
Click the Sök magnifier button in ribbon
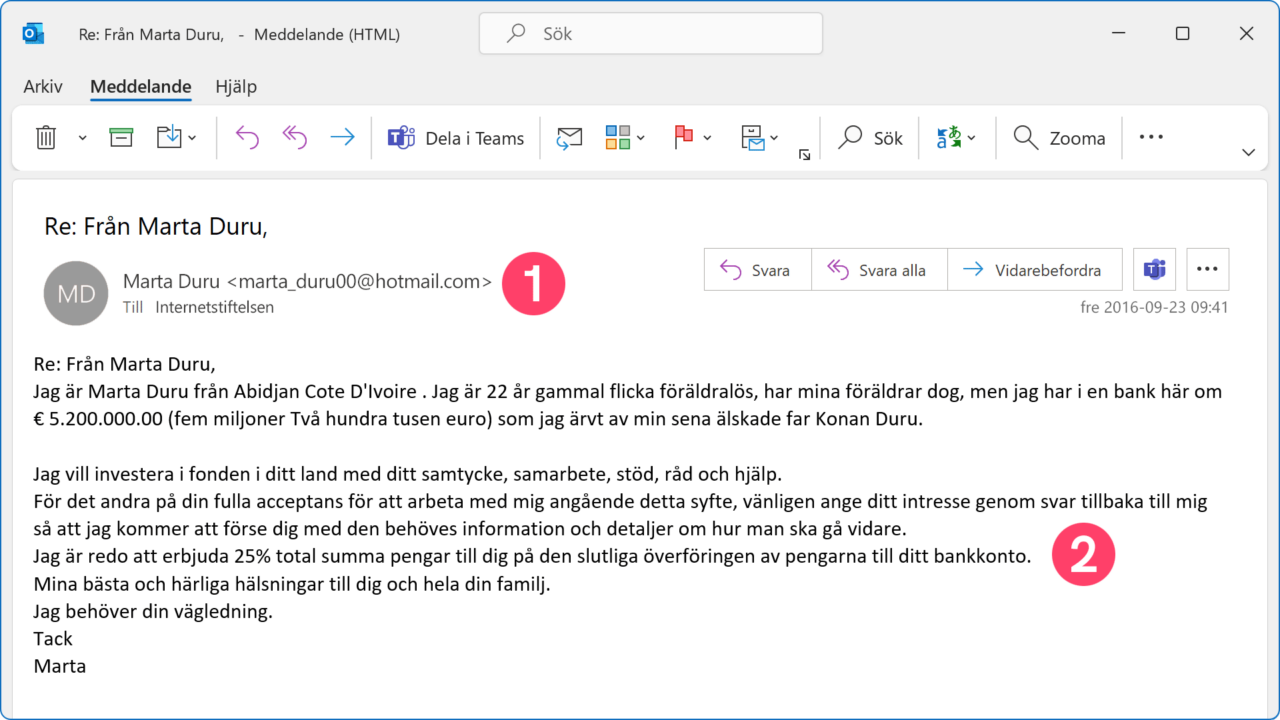coord(870,138)
